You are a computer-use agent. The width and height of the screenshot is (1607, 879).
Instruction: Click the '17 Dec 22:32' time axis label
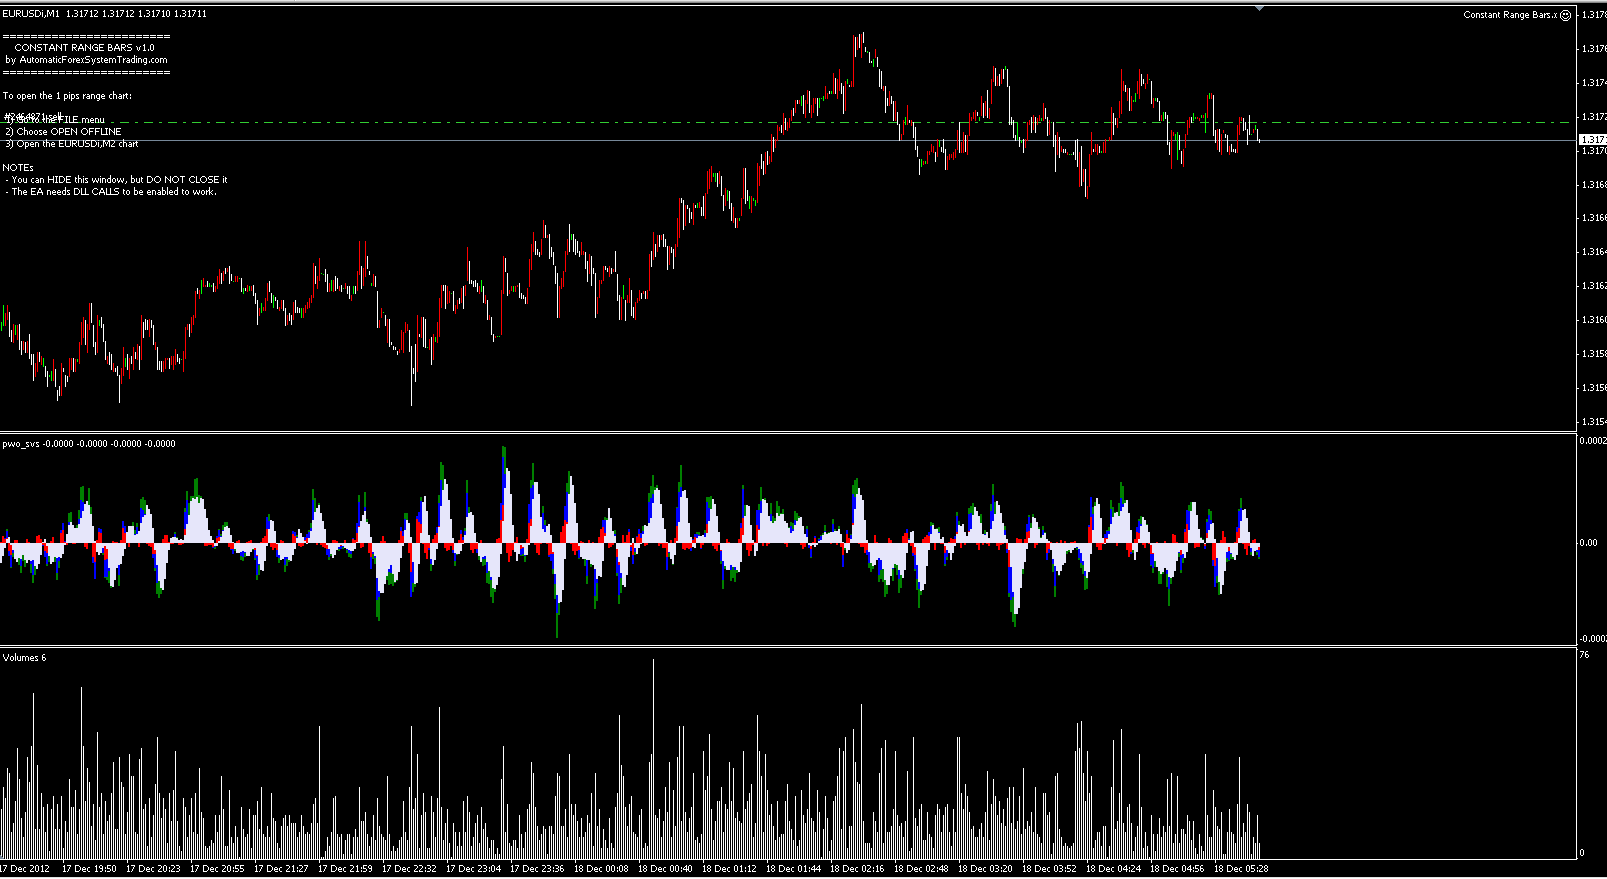point(410,869)
